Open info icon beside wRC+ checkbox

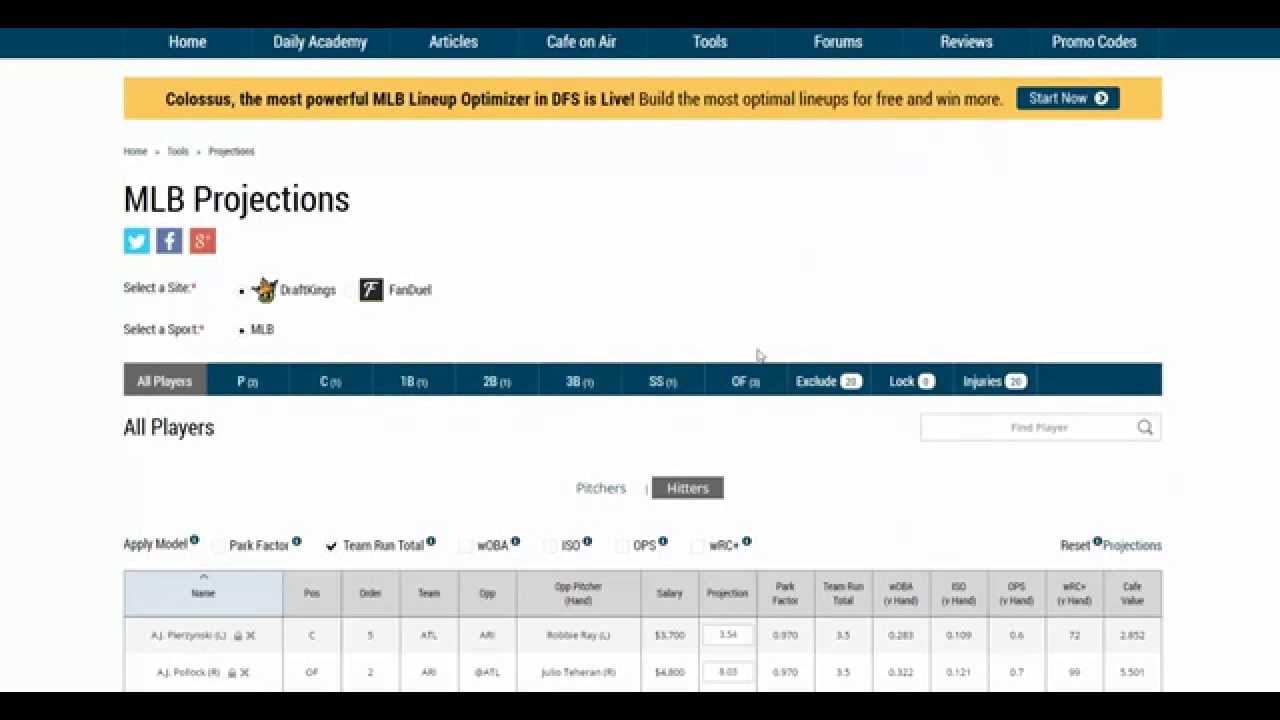click(x=747, y=541)
